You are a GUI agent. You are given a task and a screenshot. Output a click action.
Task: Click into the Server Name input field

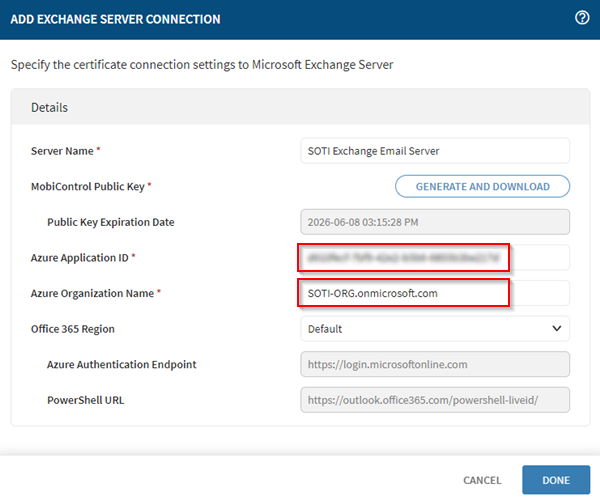(434, 151)
